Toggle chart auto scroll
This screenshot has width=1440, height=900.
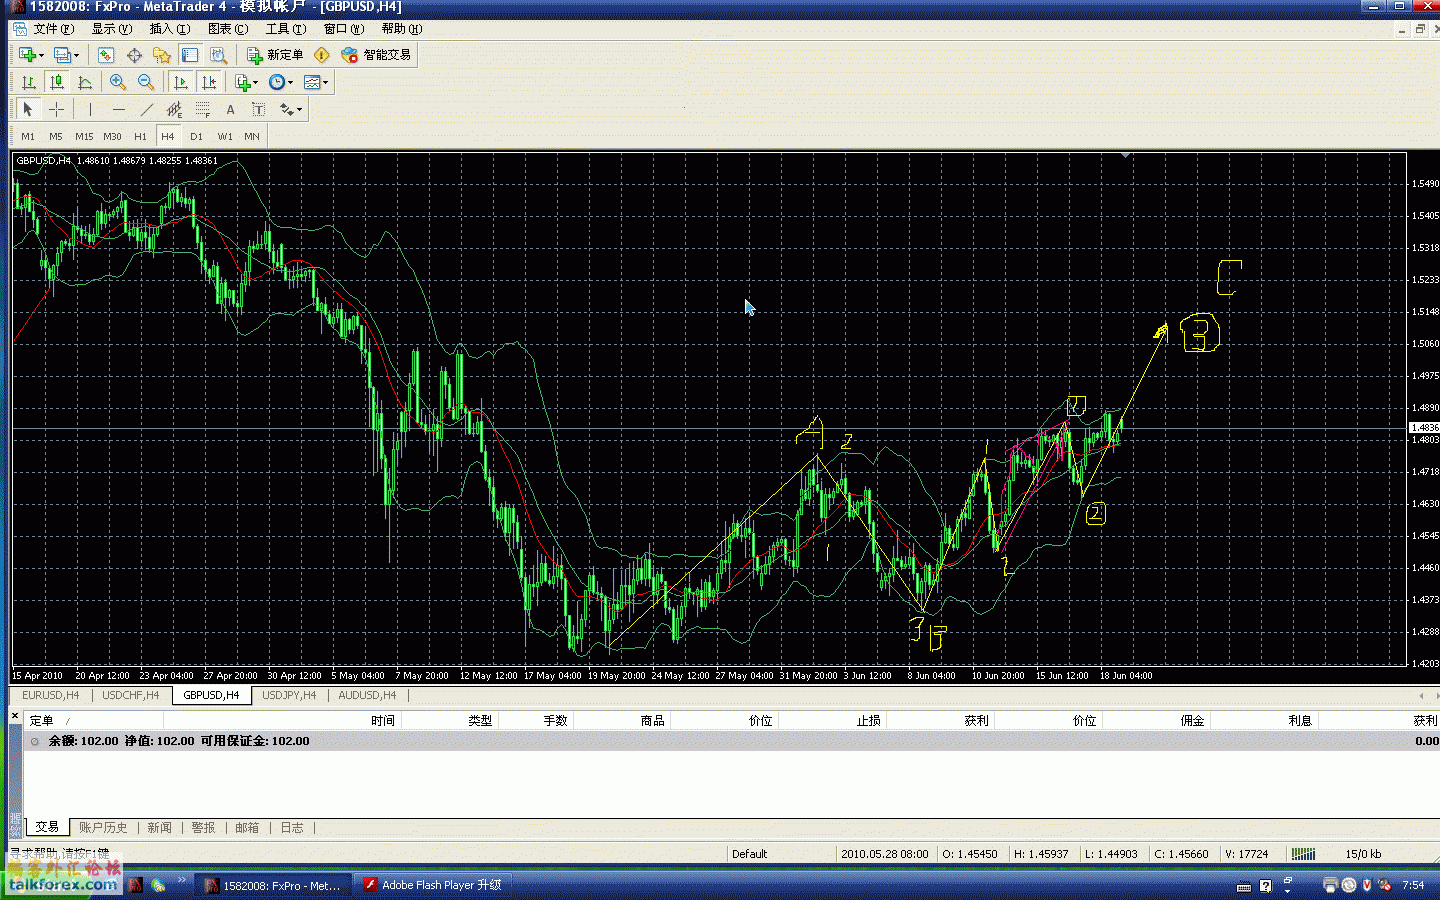(x=180, y=82)
